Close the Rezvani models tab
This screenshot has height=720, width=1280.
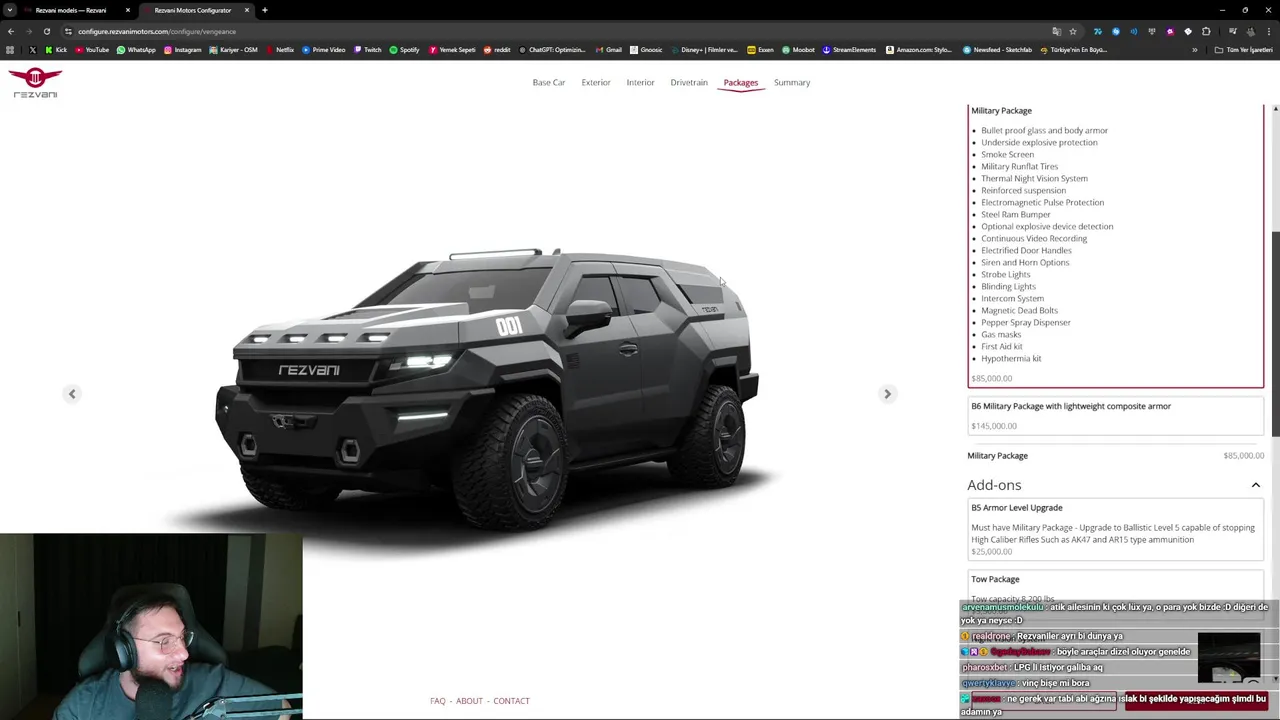(128, 10)
